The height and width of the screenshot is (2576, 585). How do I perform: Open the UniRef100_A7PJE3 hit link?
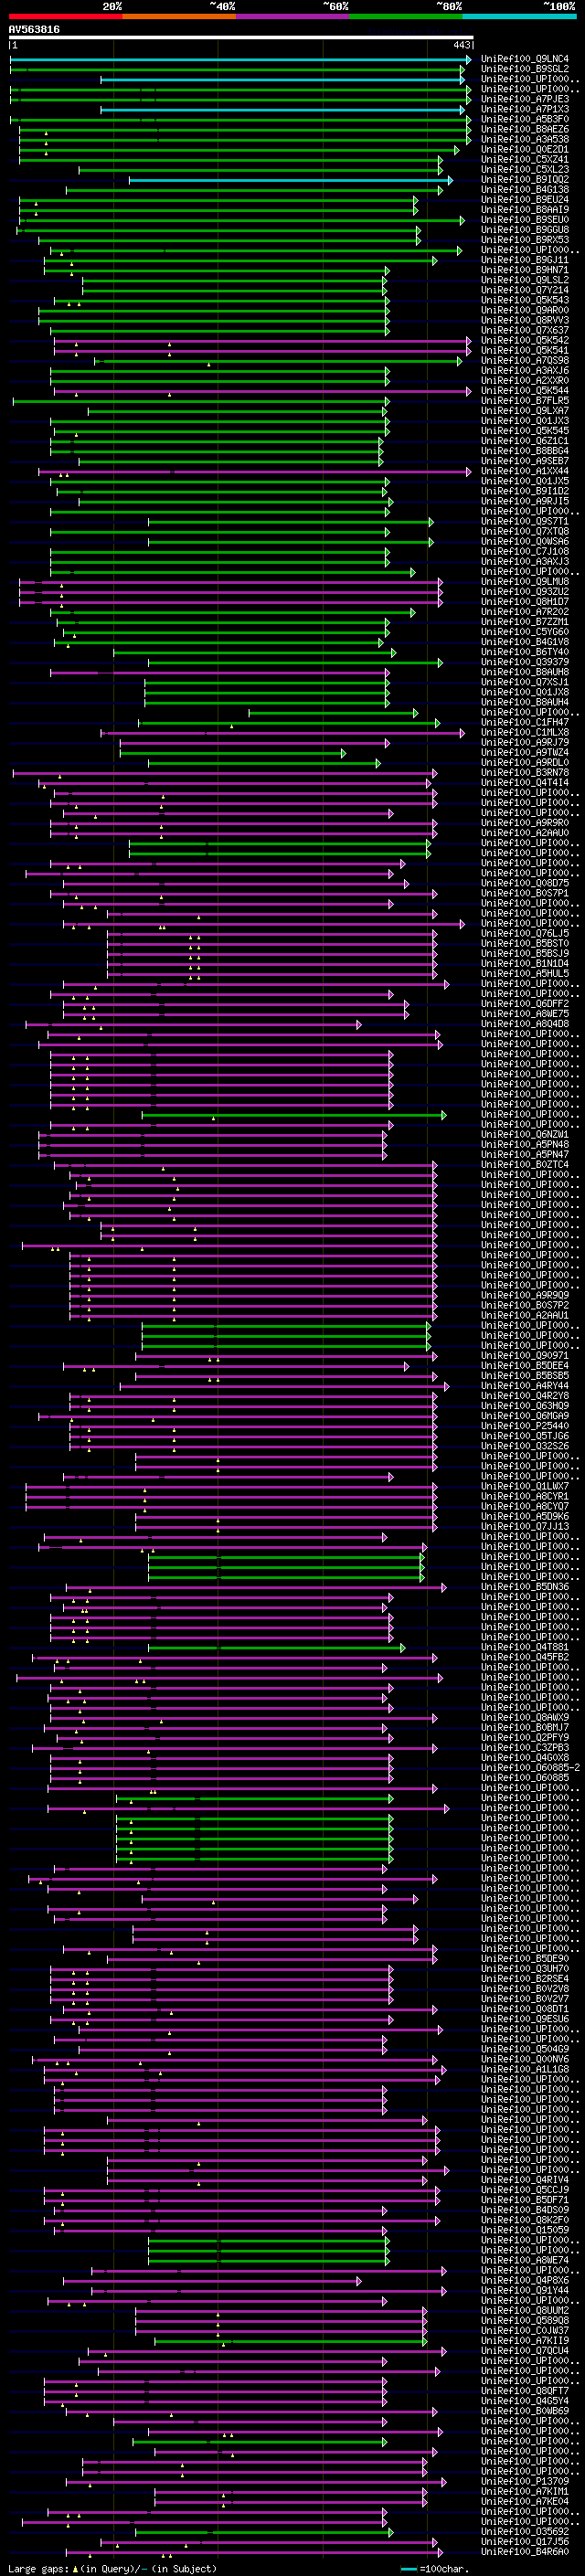[525, 99]
